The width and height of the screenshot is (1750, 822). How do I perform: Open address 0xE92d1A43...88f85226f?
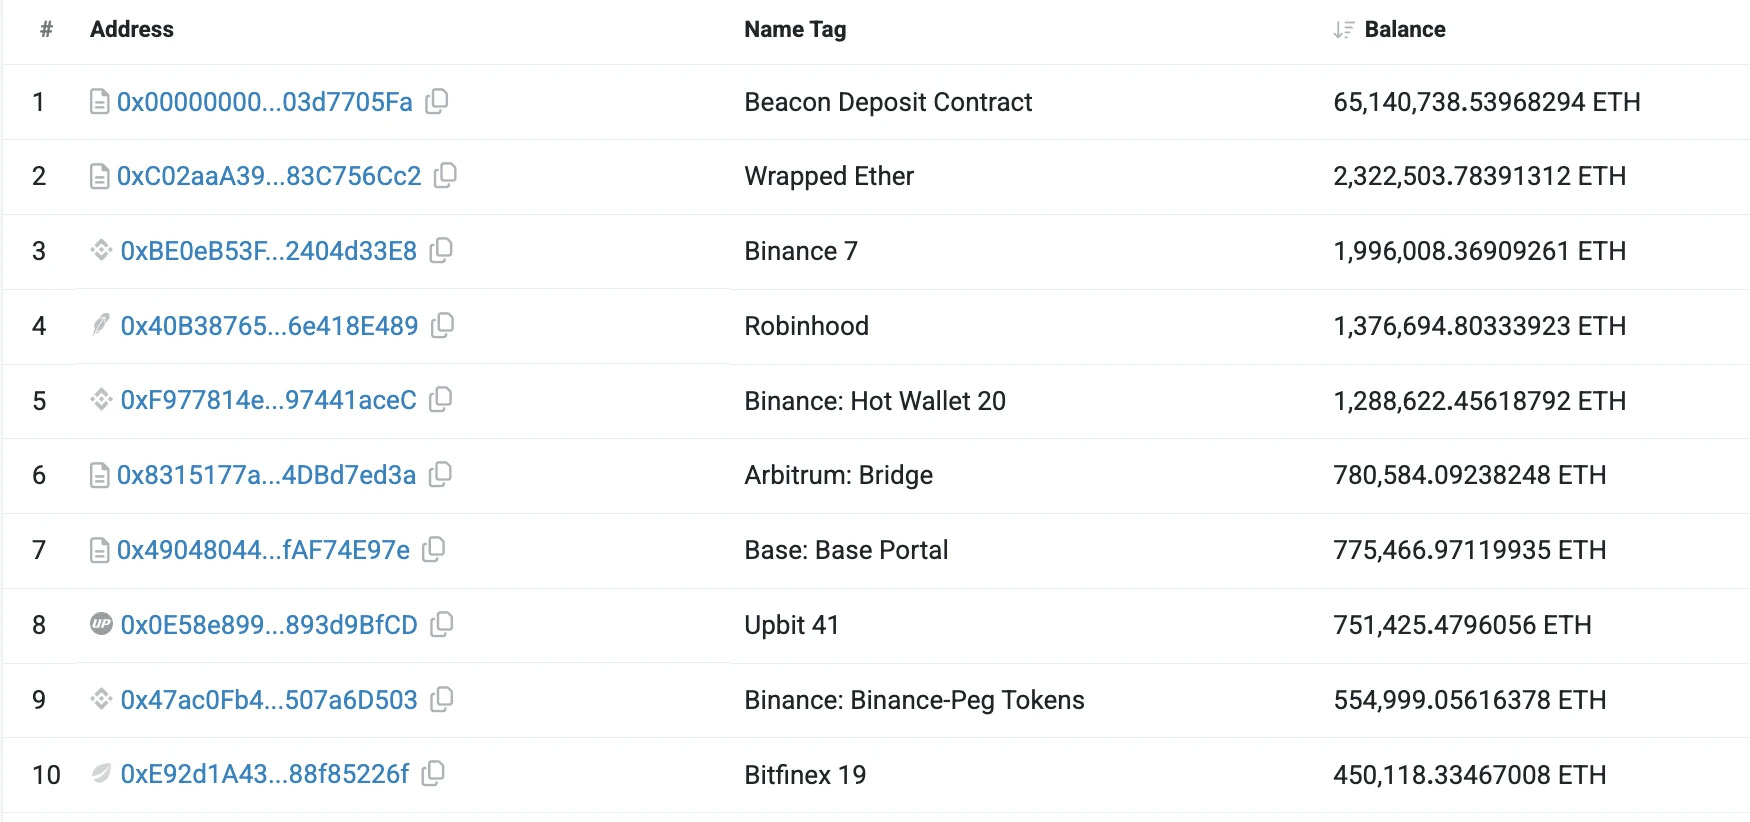[264, 774]
